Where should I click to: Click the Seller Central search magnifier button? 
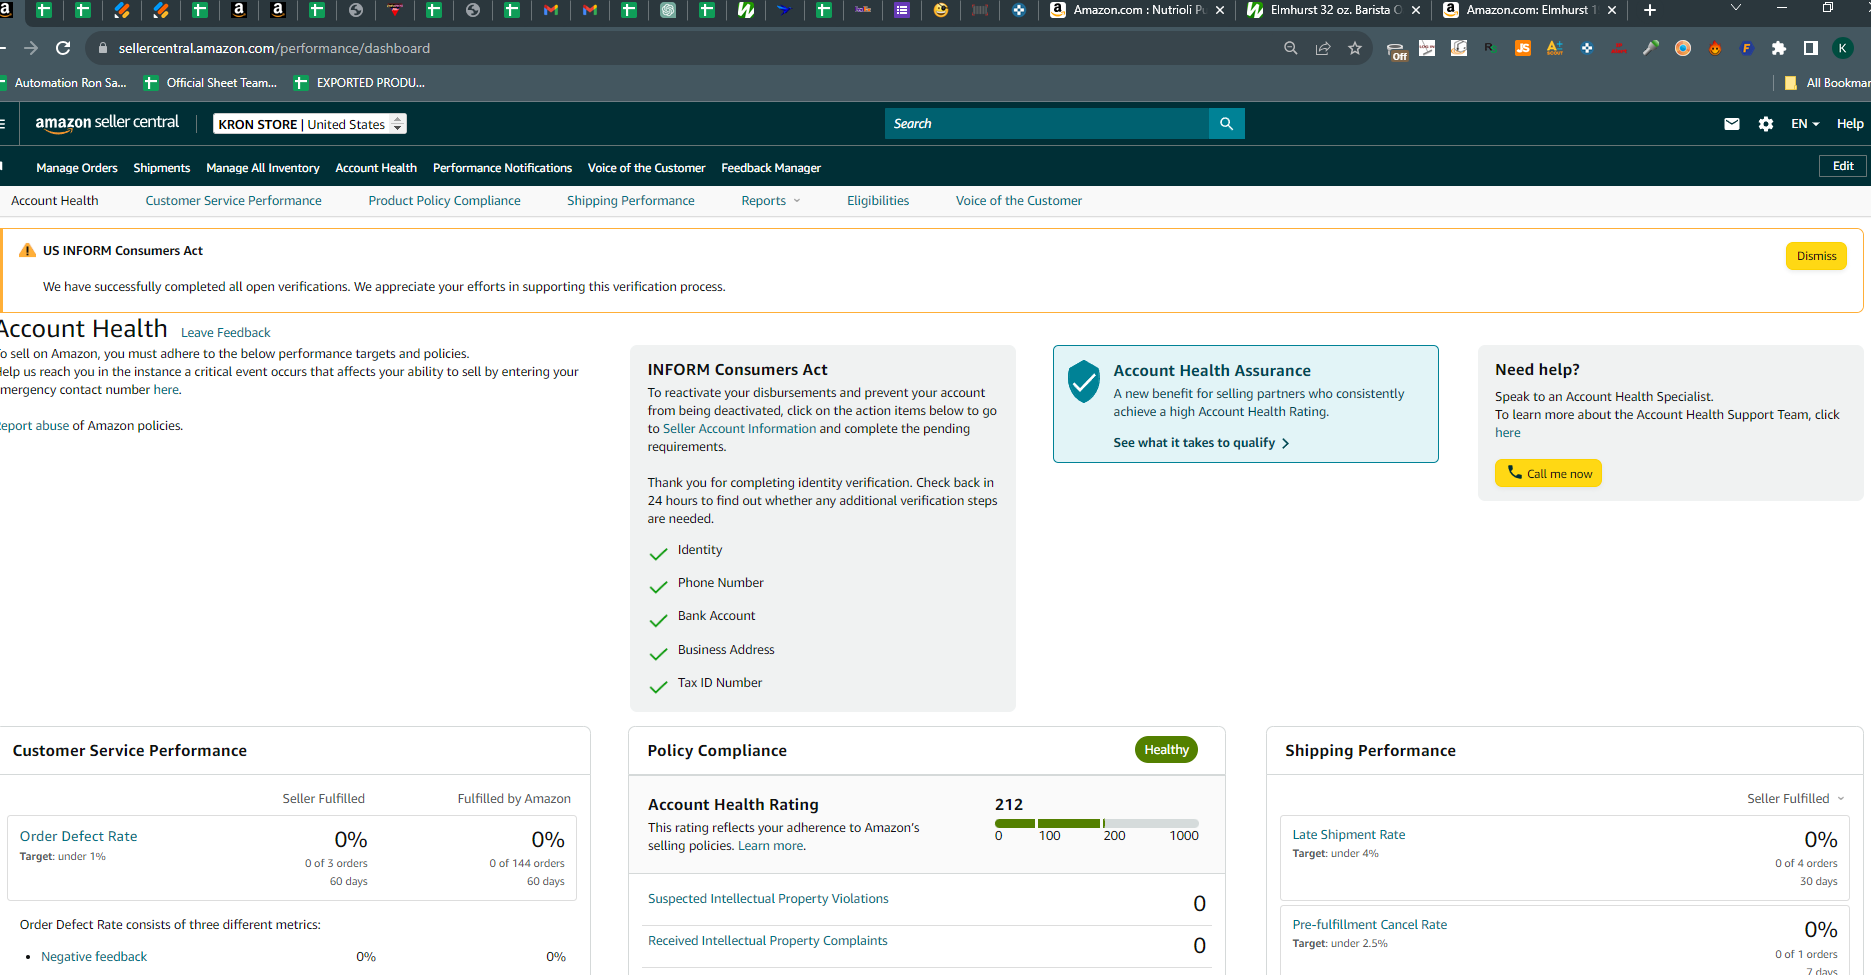pos(1226,124)
